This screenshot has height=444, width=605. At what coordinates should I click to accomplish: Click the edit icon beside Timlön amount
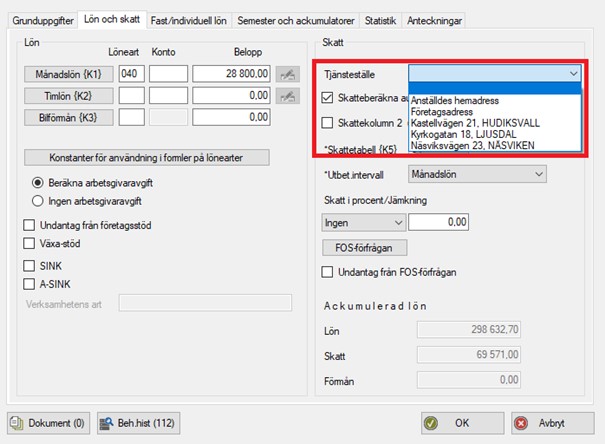coord(289,95)
